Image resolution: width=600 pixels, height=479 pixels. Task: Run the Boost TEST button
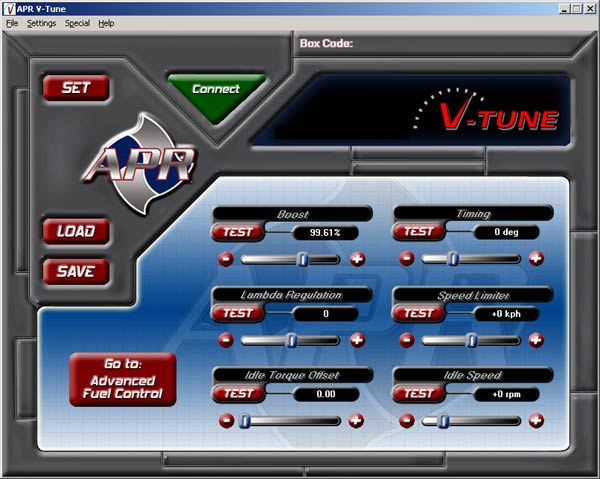(x=238, y=232)
